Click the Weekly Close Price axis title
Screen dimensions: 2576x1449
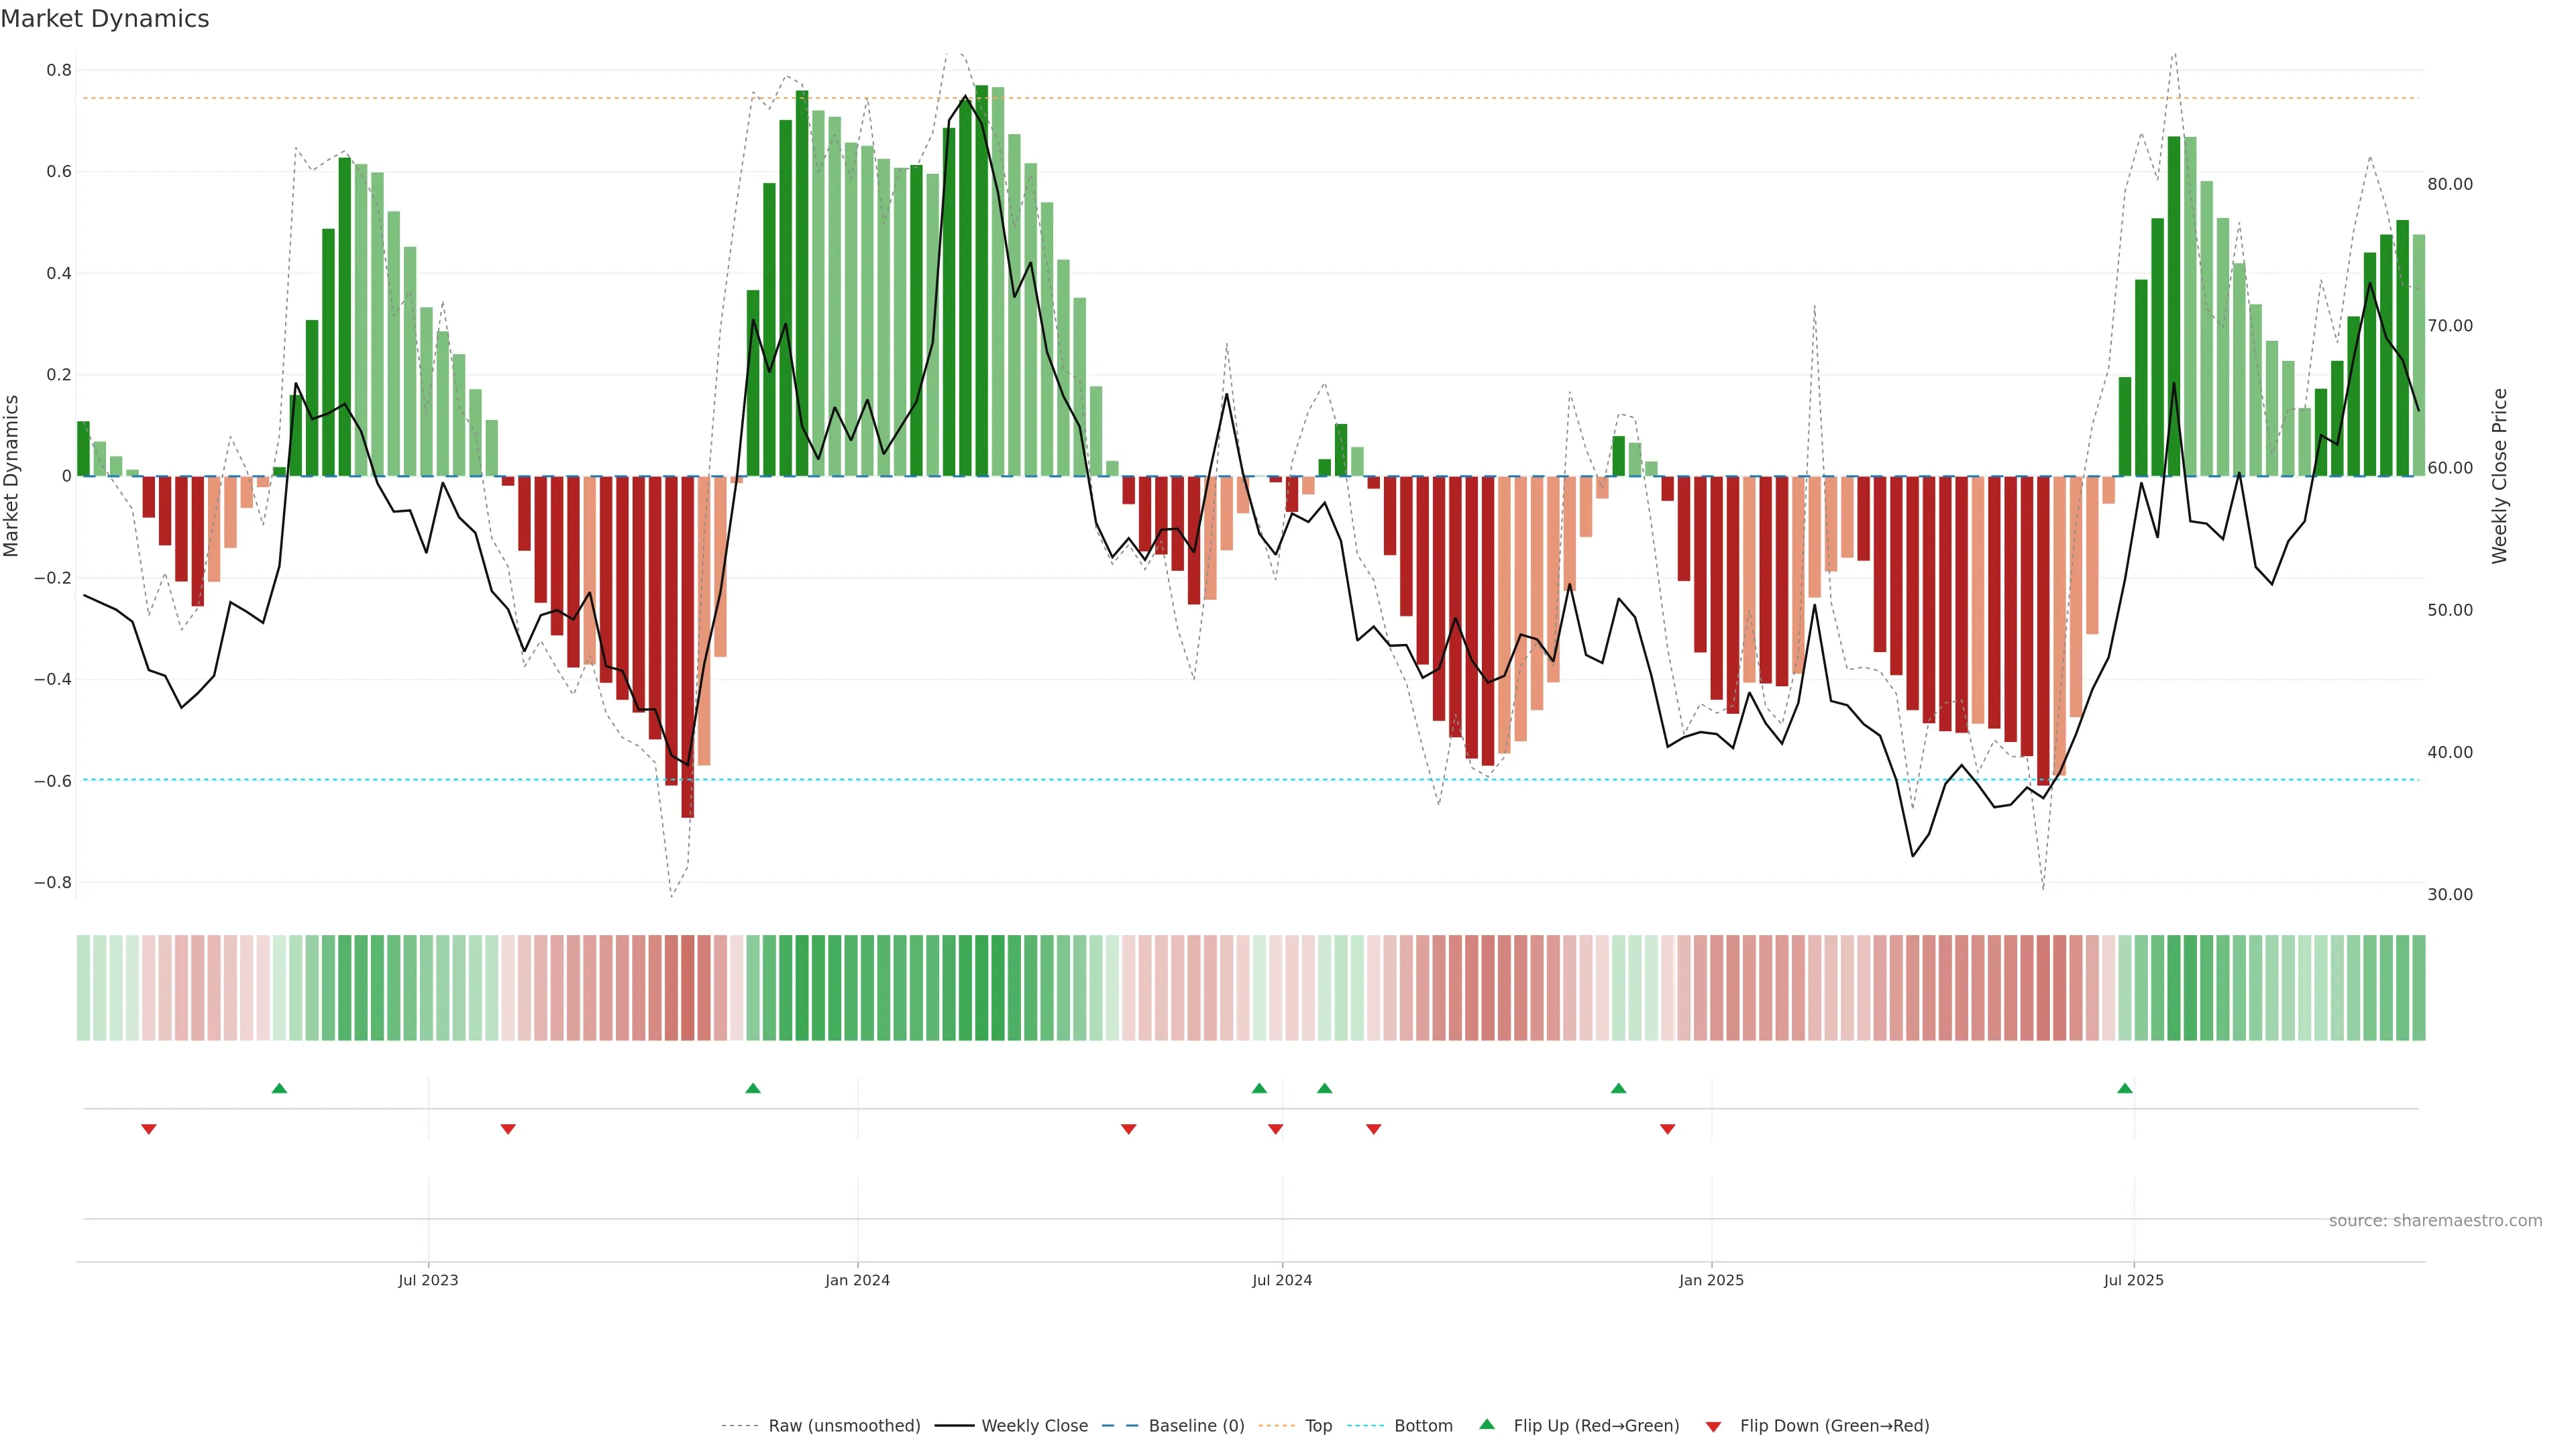(x=2499, y=476)
